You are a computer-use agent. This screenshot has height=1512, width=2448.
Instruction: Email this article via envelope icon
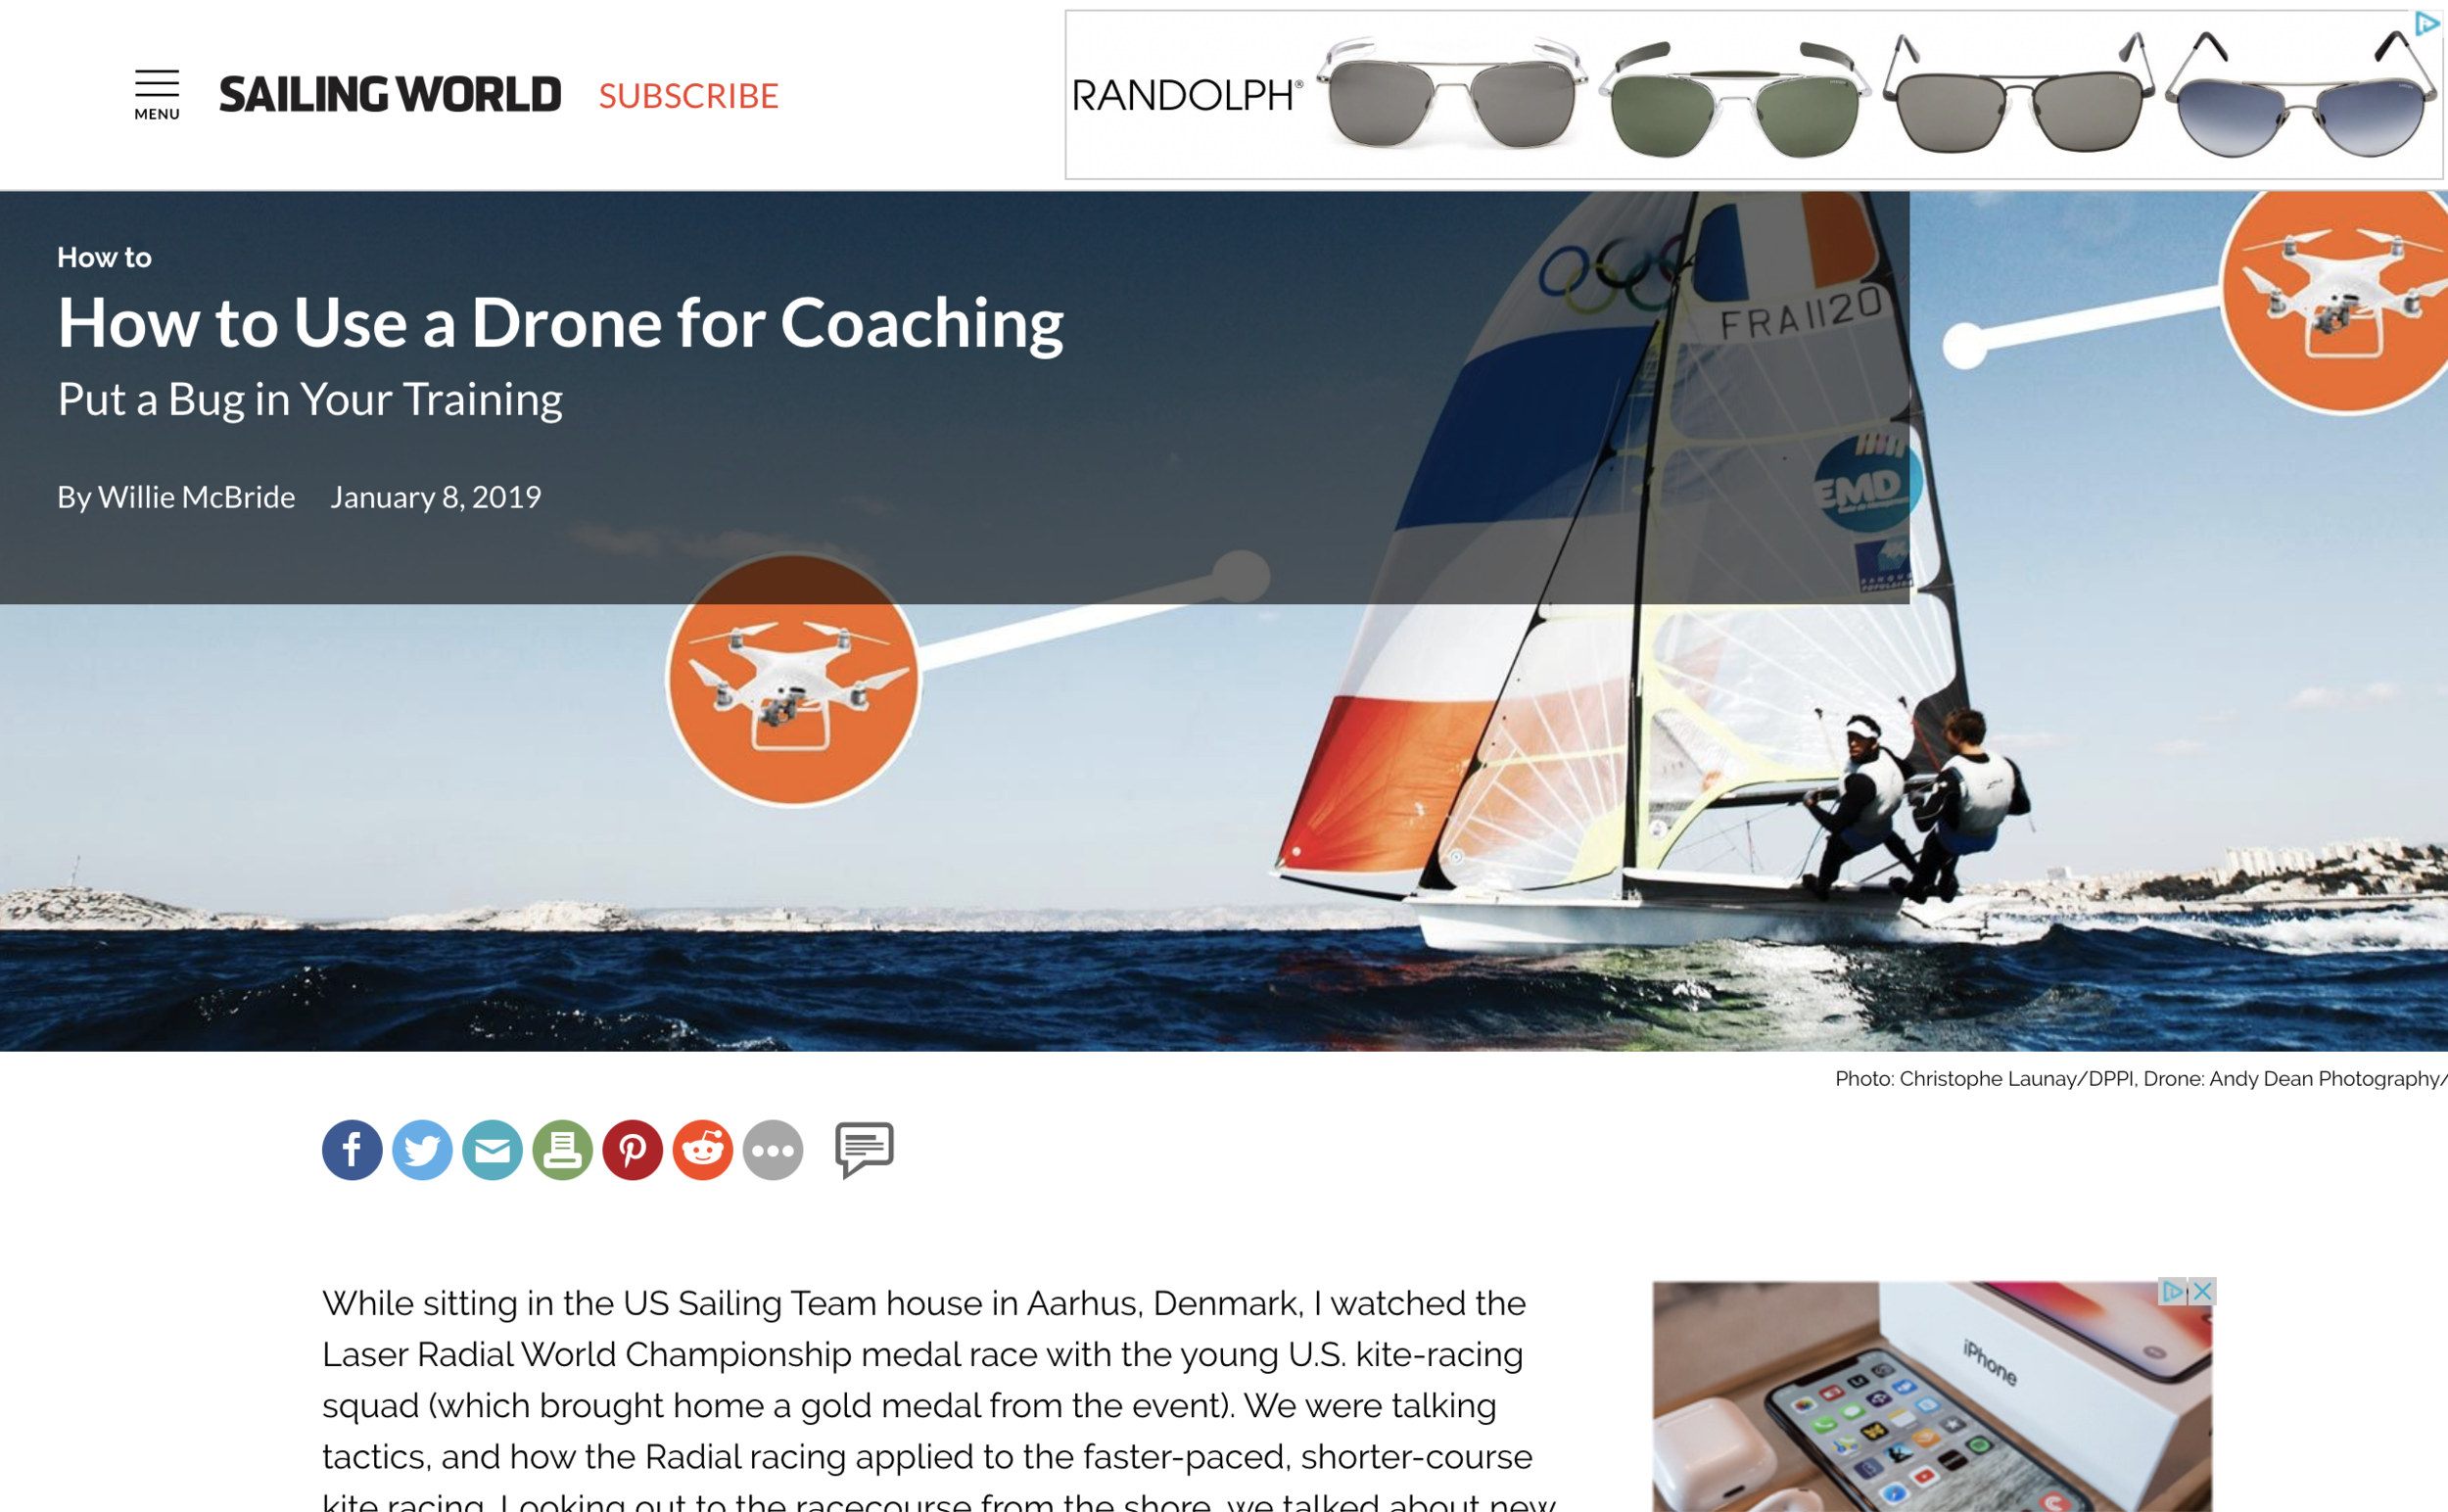[x=492, y=1150]
